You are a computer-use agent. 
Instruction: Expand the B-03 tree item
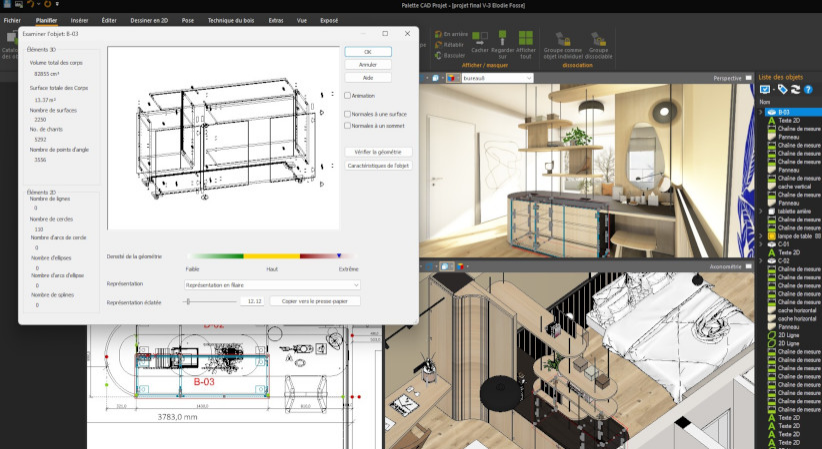[761, 112]
